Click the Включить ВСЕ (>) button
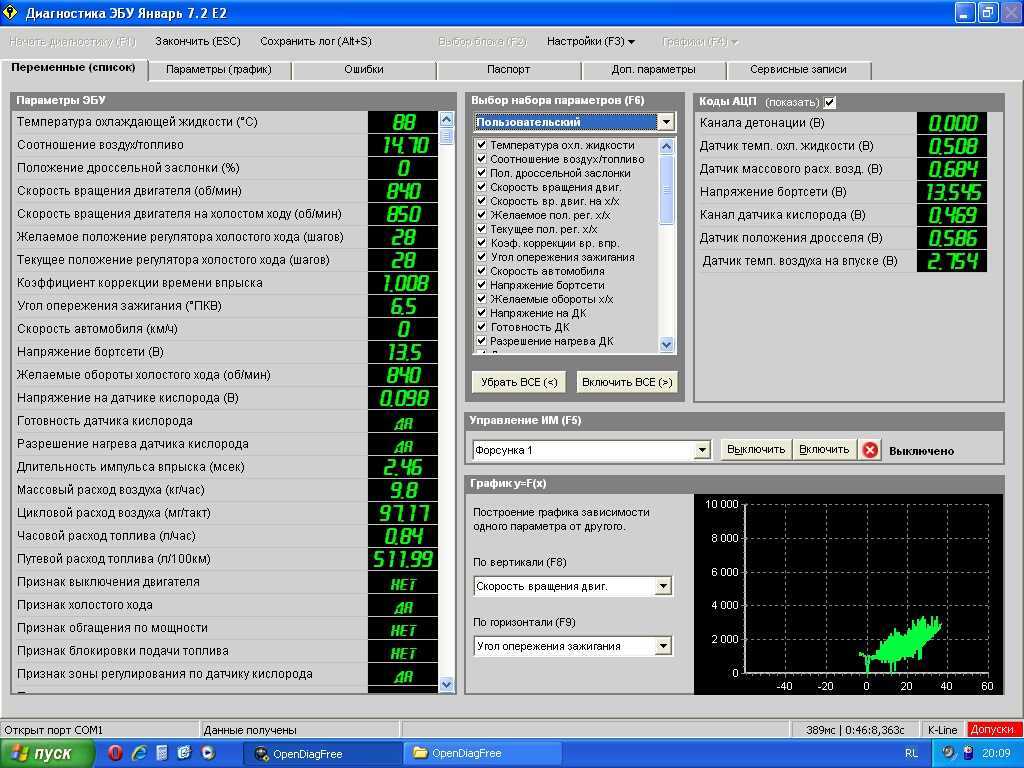The width and height of the screenshot is (1024, 768). coord(627,382)
